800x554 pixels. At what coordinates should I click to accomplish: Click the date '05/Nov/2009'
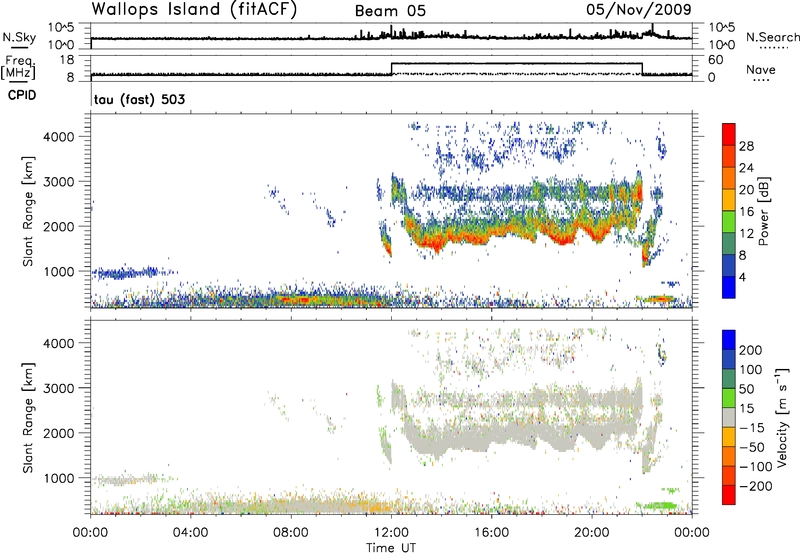coord(638,9)
